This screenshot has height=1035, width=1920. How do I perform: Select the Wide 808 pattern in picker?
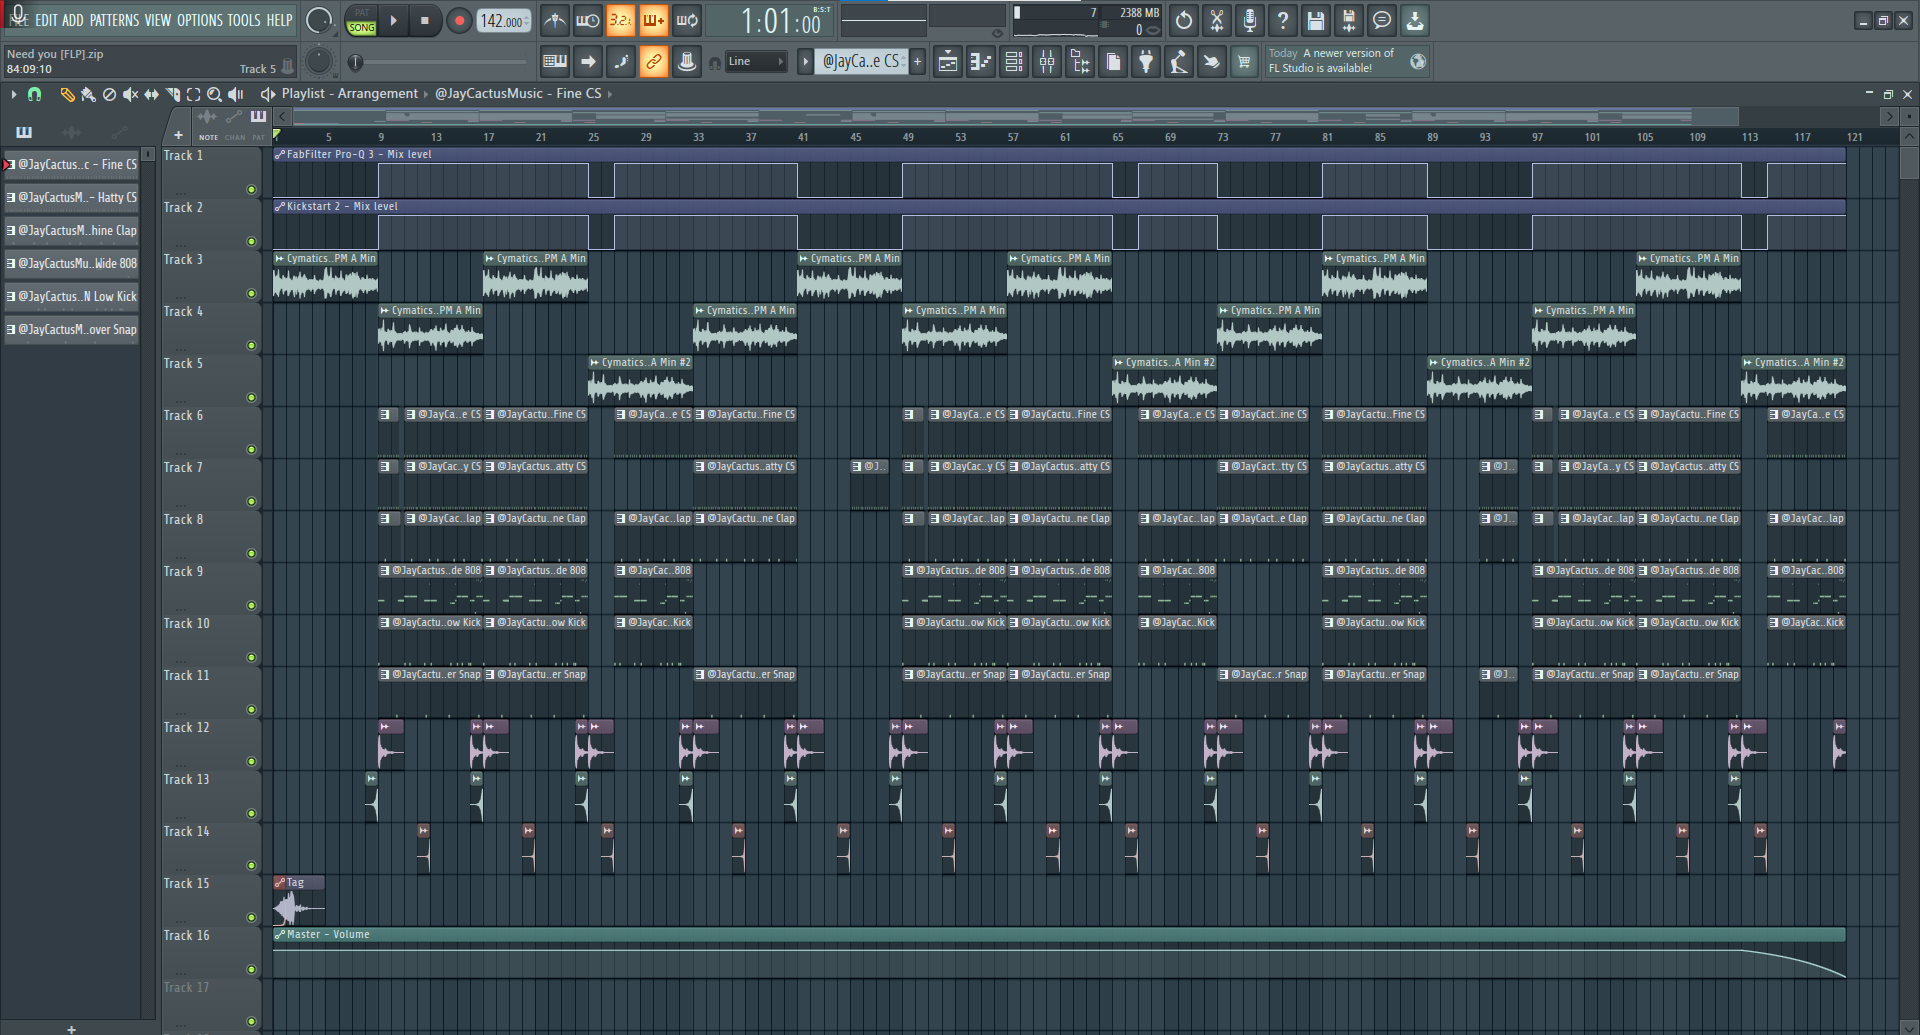72,264
